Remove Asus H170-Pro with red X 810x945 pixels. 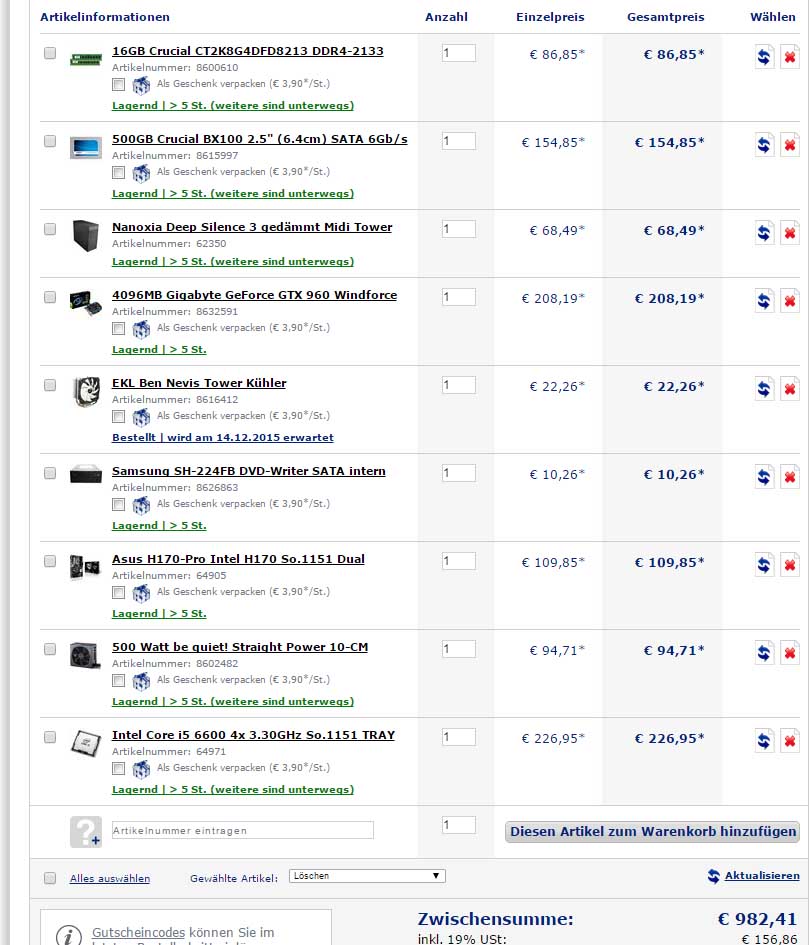(x=790, y=565)
